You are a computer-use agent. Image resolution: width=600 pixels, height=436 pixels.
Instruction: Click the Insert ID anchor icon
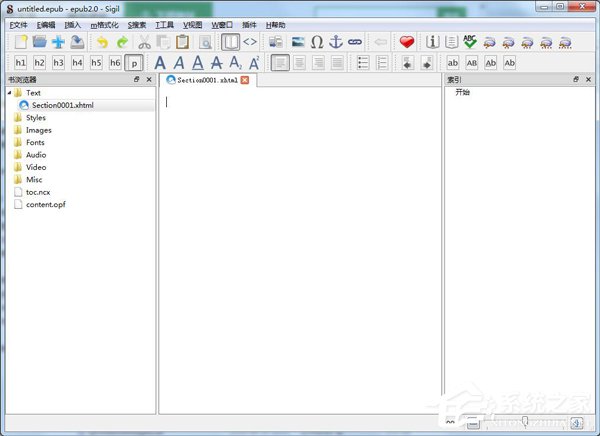pyautogui.click(x=336, y=42)
